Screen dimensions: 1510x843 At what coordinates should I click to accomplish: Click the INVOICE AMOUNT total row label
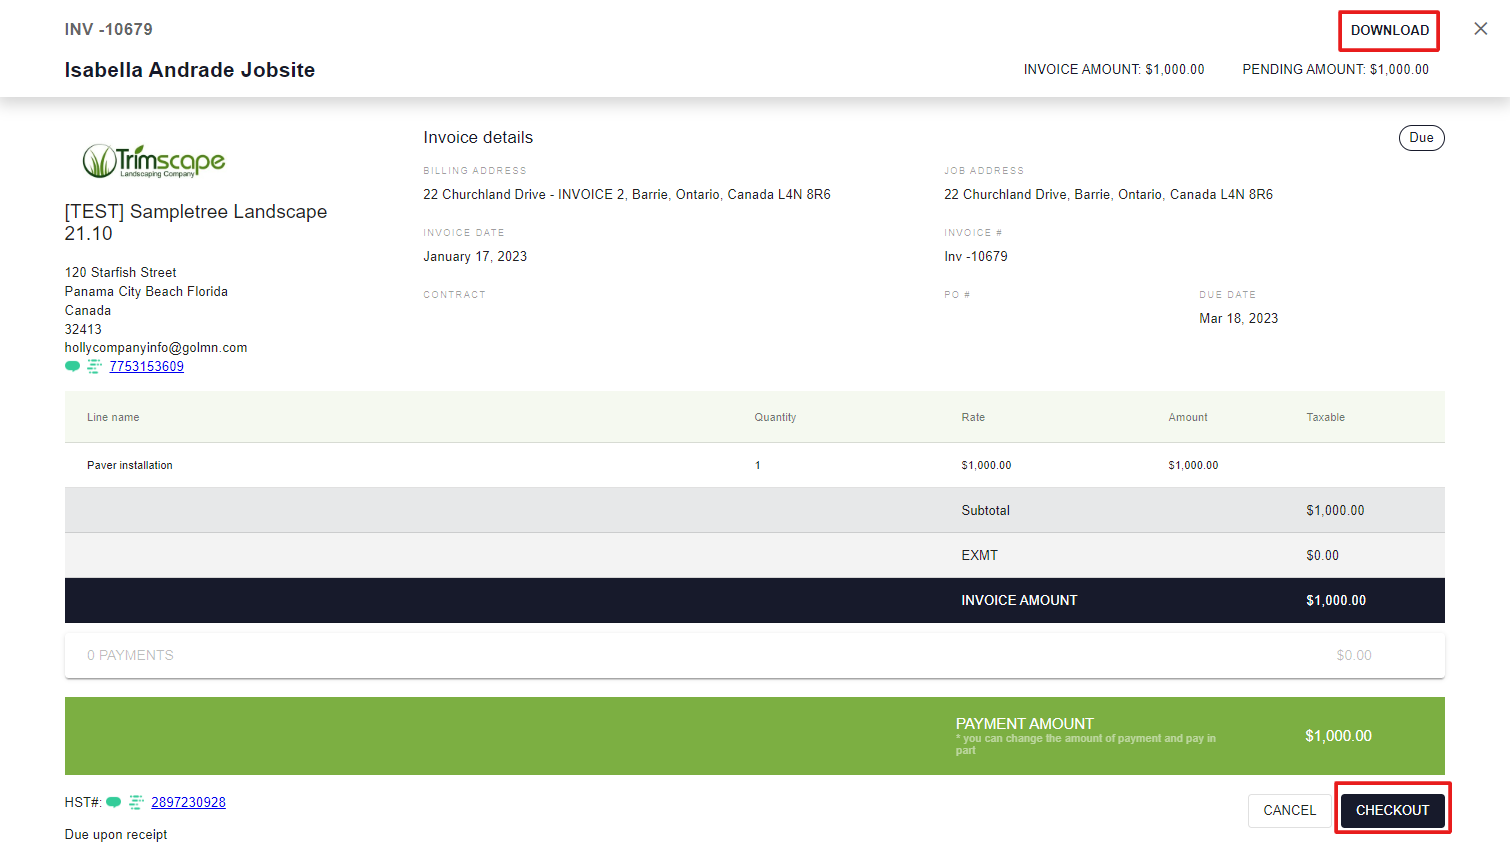pyautogui.click(x=1019, y=600)
